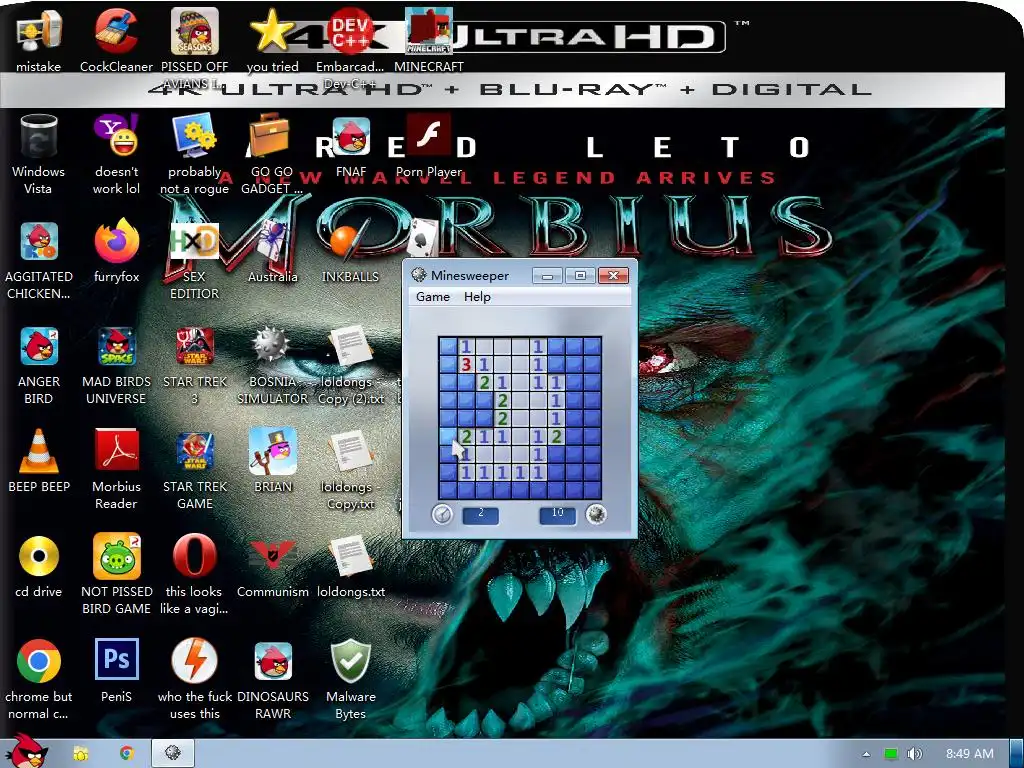This screenshot has height=768, width=1024.
Task: Open the FNAF desktop icon
Action: 351,147
